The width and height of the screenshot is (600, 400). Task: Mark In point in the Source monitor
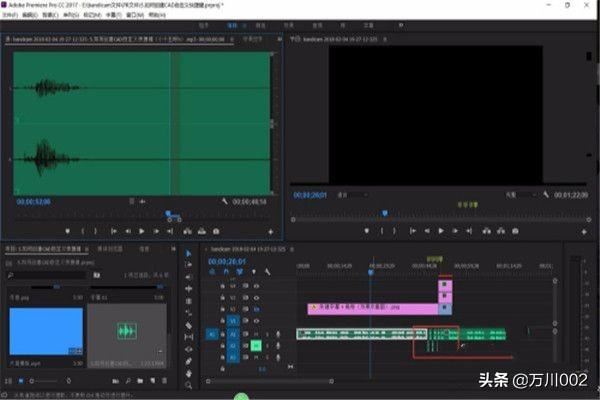click(x=82, y=231)
